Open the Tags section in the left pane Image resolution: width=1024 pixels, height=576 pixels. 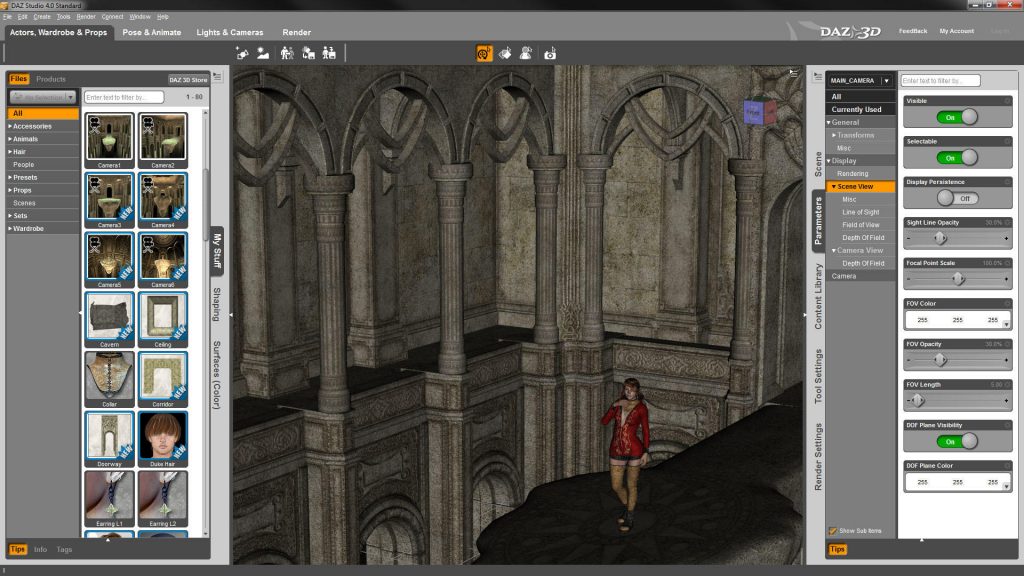[64, 549]
